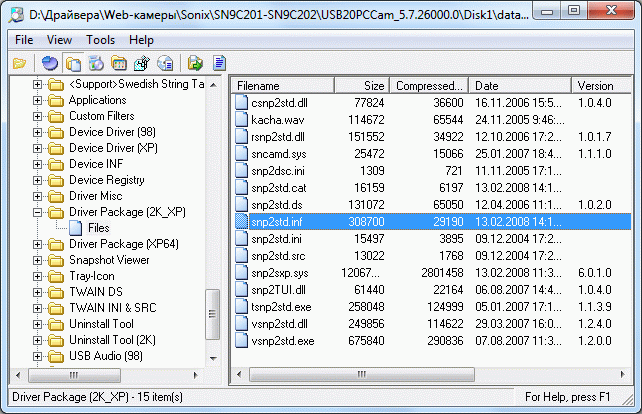Expand the Applications tree node

tap(37, 100)
